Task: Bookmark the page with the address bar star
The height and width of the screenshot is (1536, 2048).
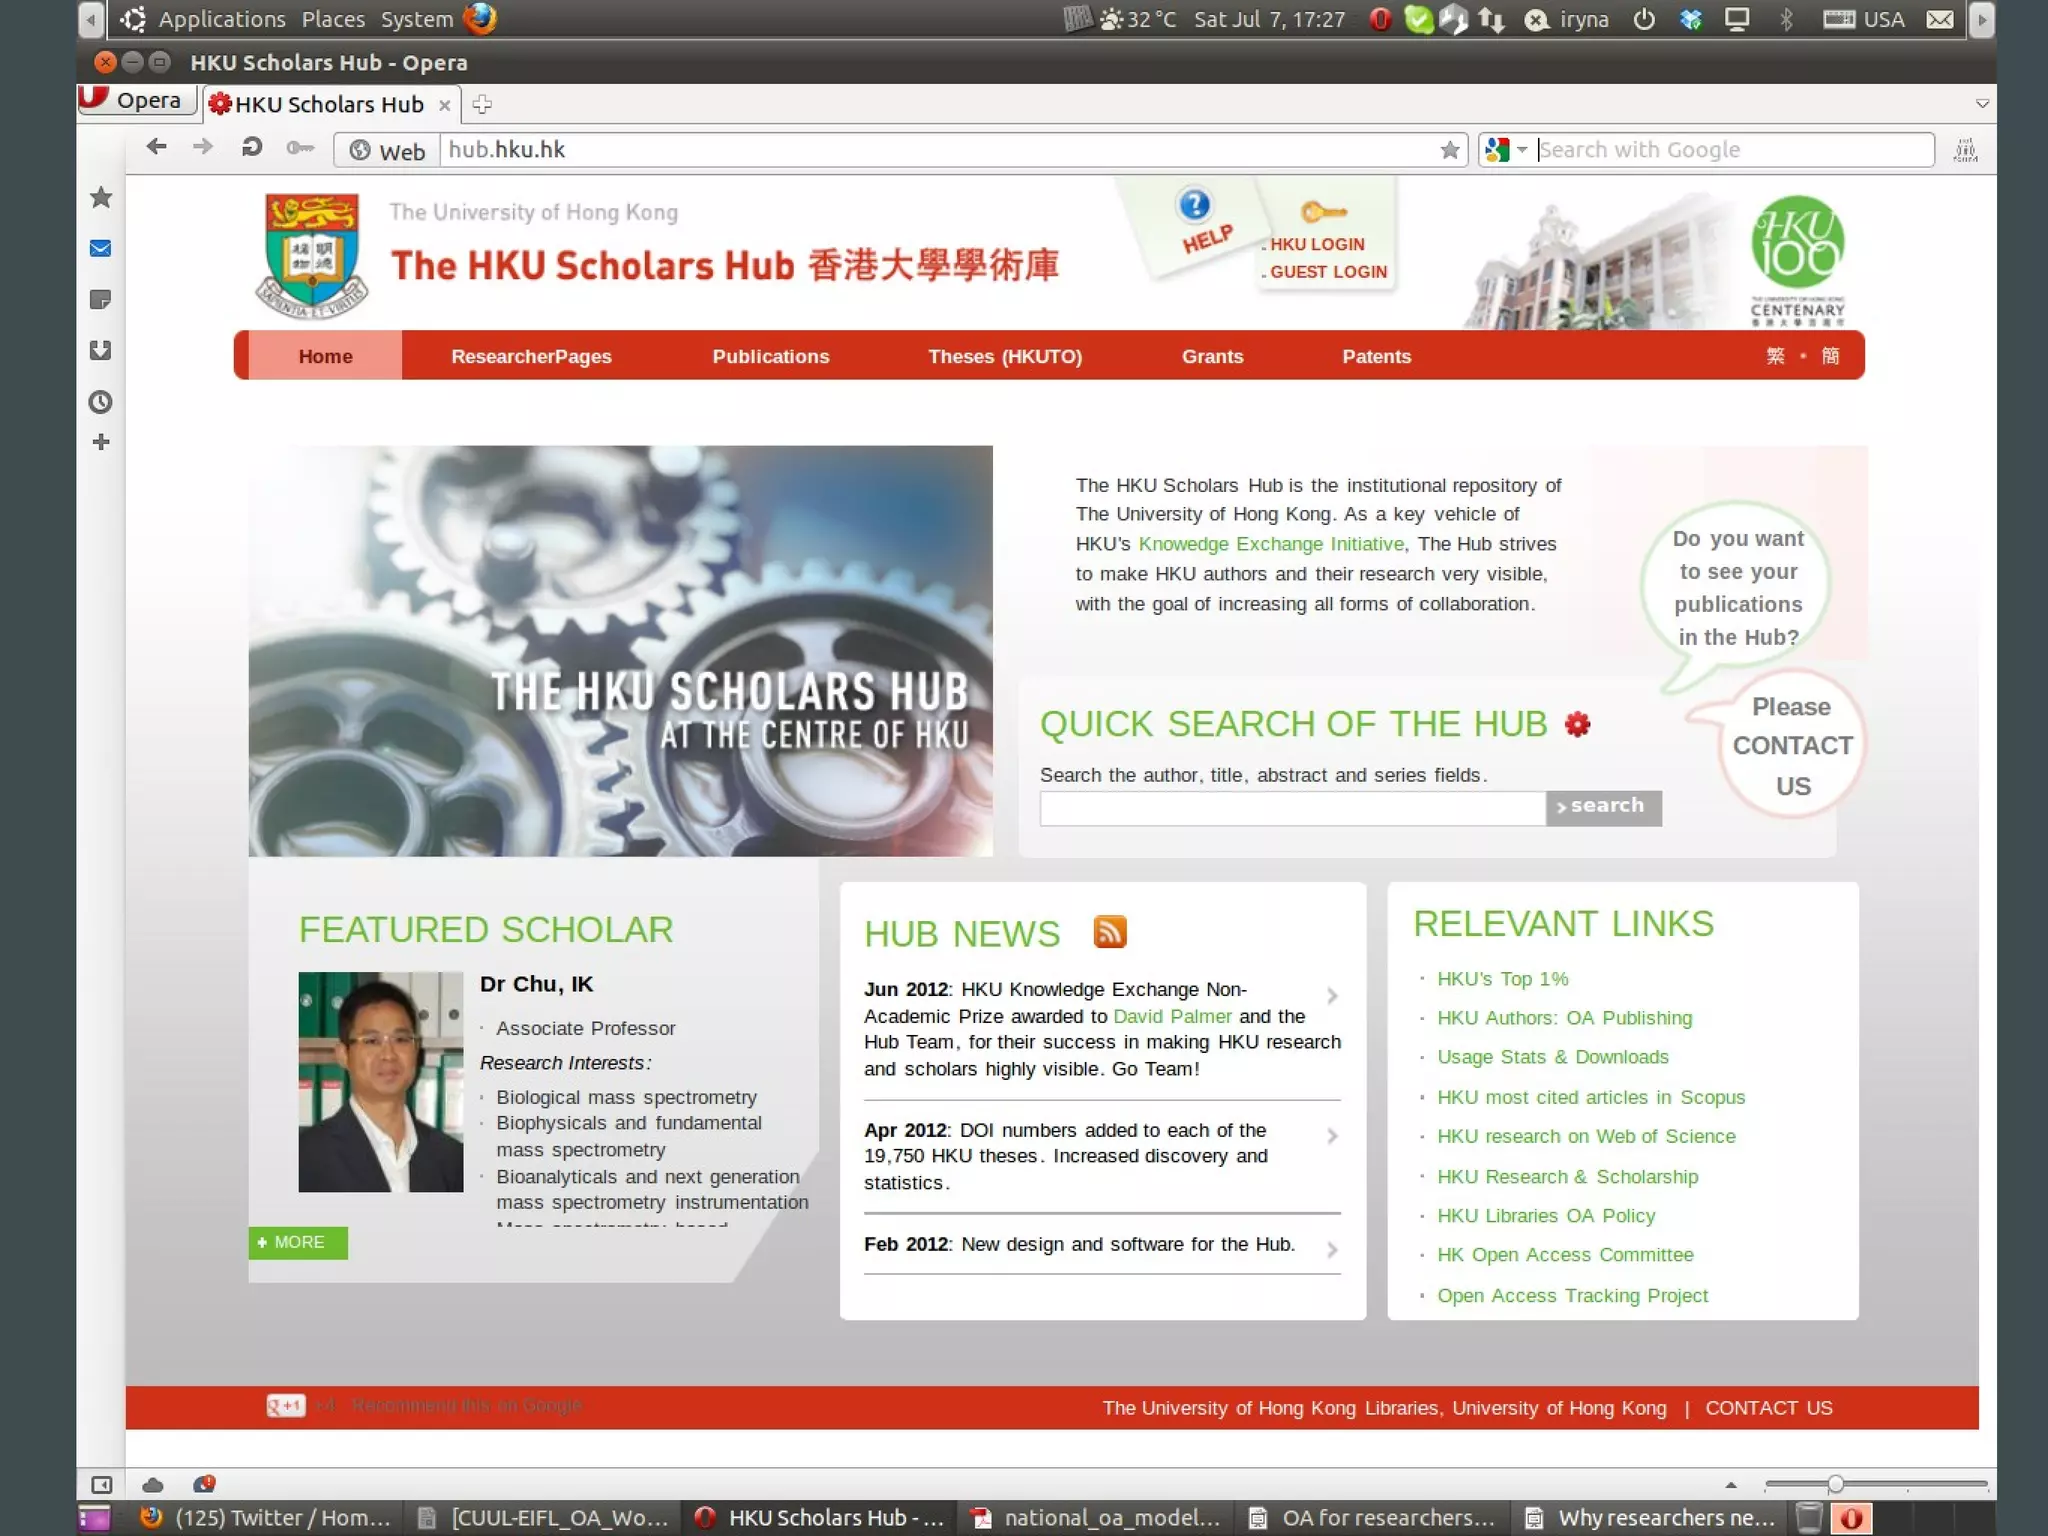Action: click(x=1450, y=150)
